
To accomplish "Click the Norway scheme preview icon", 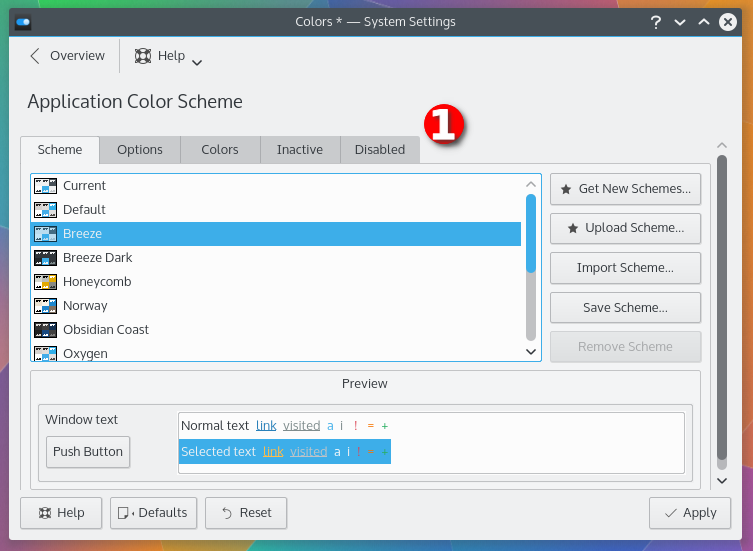I will point(45,306).
